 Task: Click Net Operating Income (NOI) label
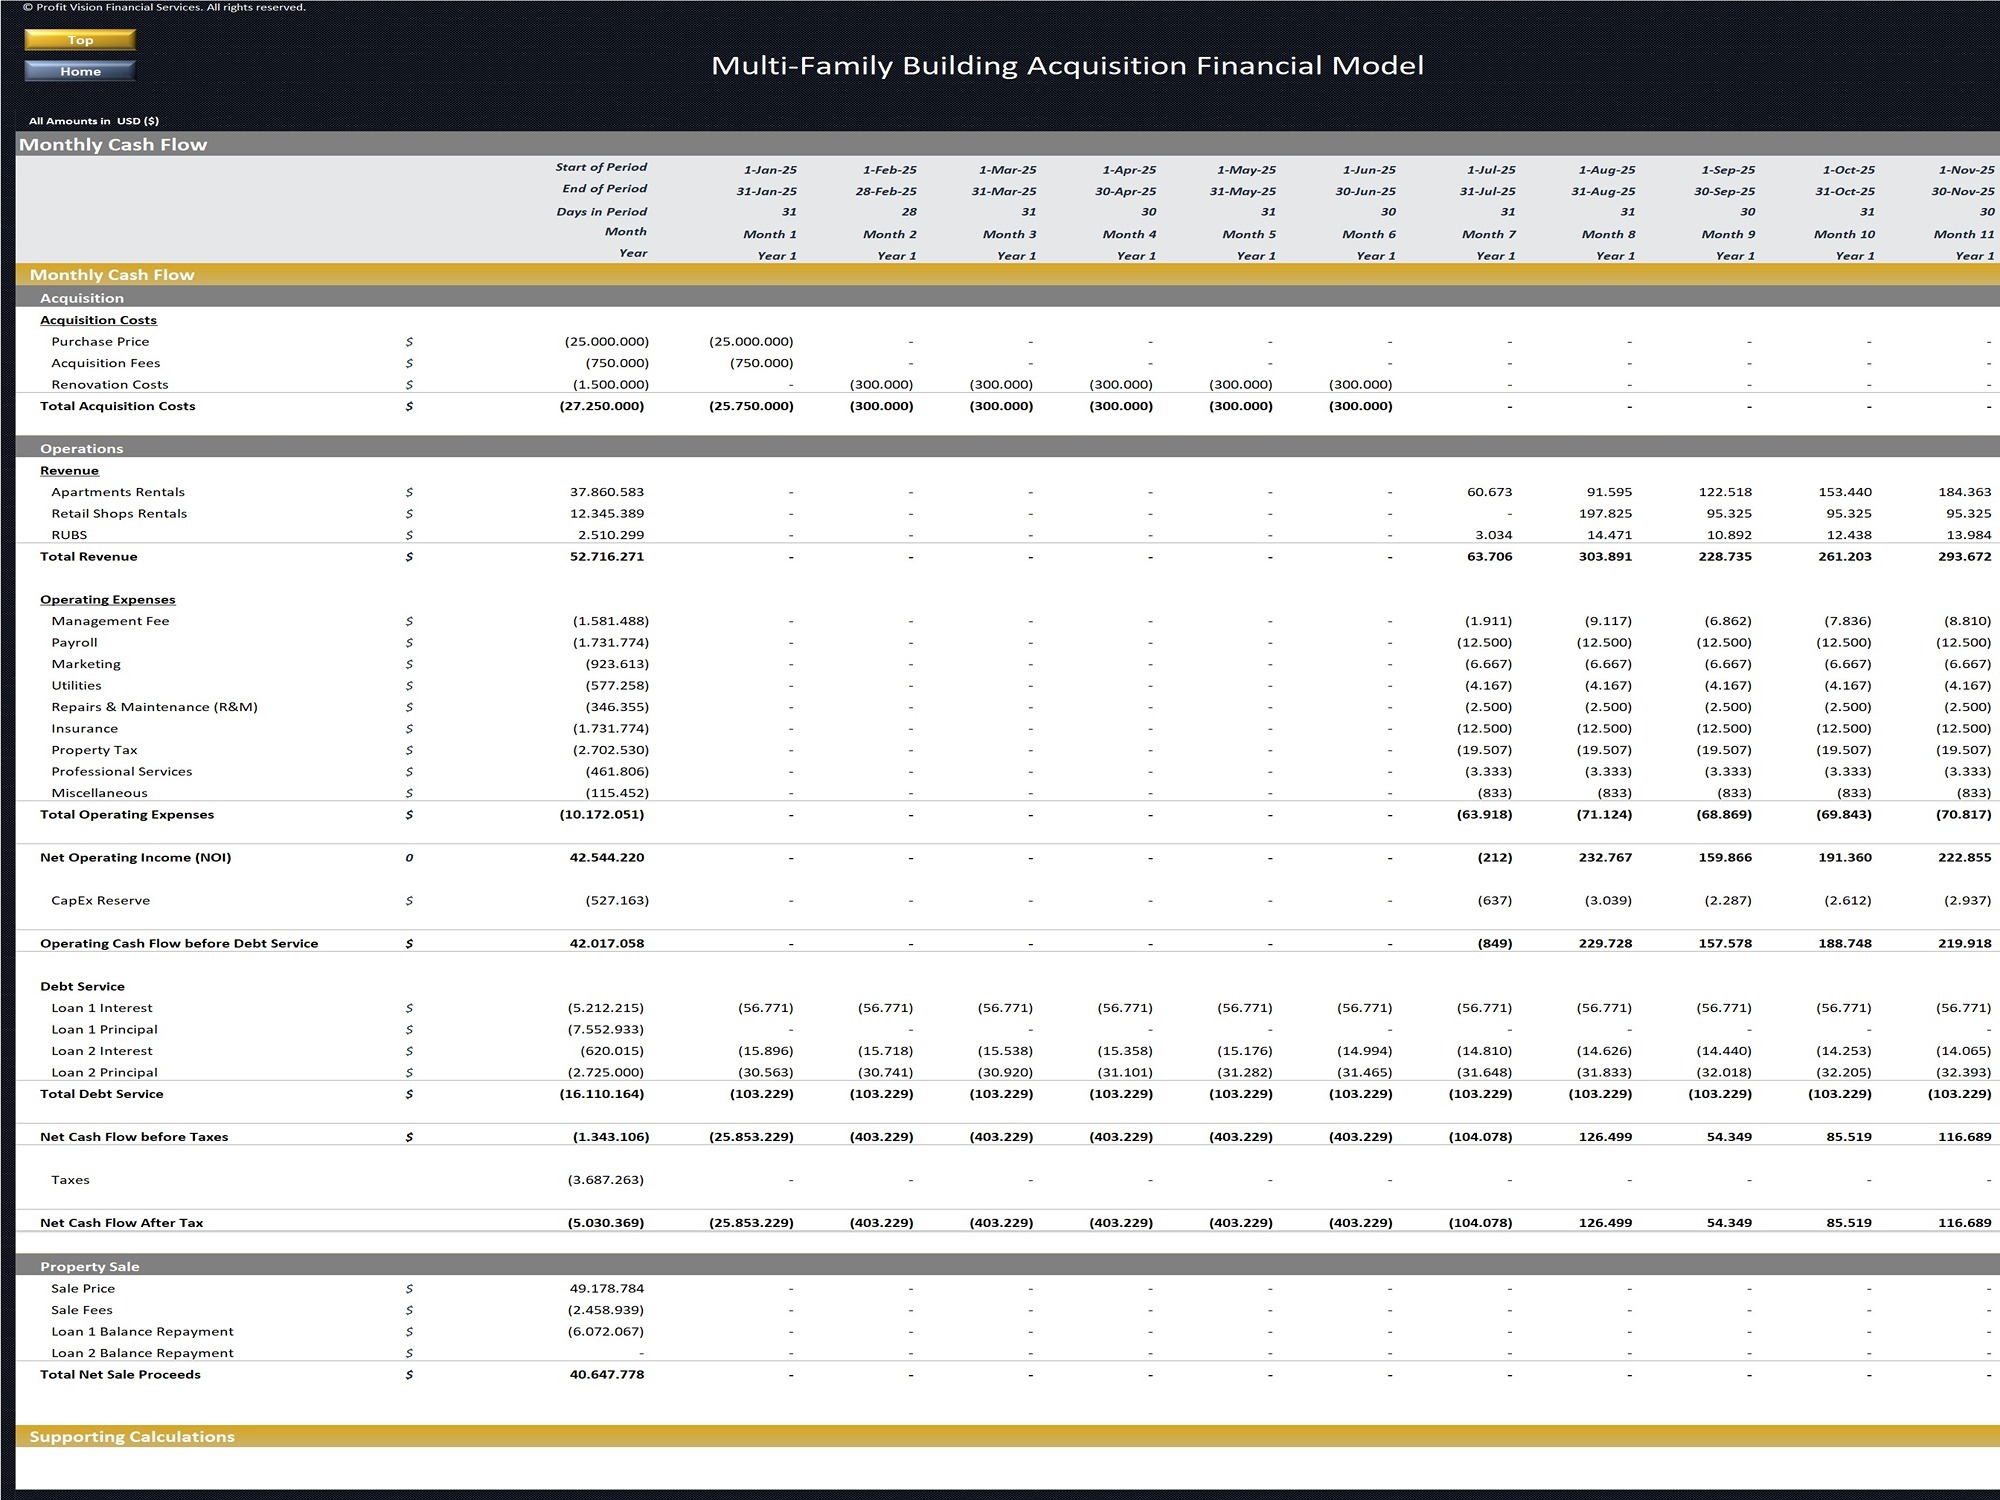[x=135, y=858]
